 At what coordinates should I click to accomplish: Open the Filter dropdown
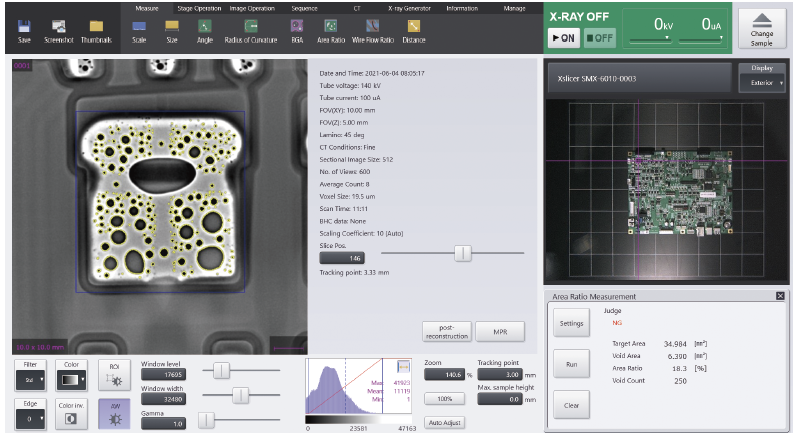point(30,380)
